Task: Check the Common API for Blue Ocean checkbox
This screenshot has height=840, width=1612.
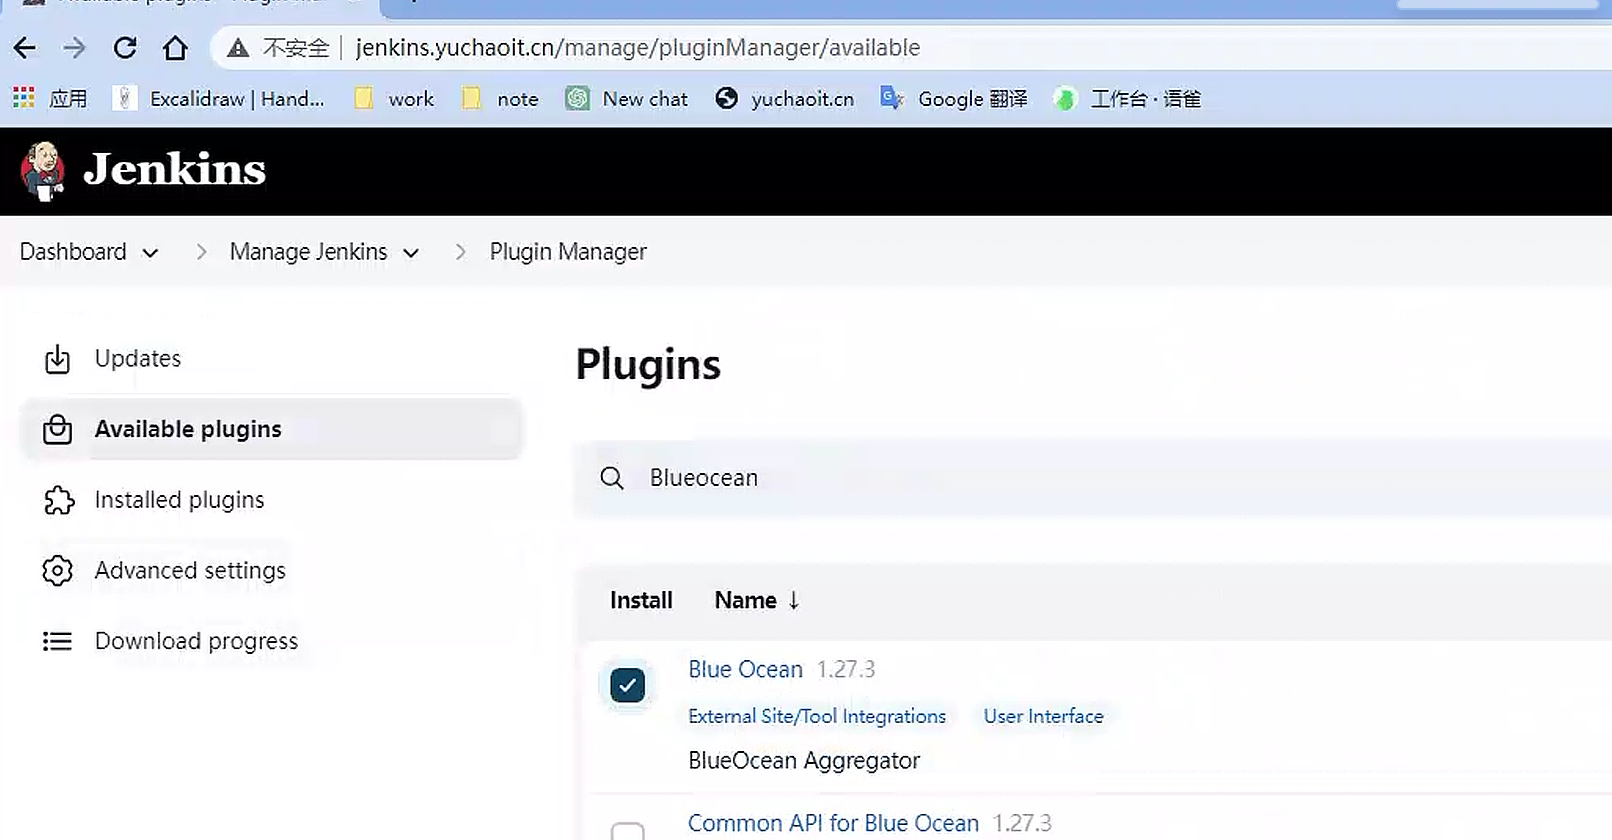Action: (x=627, y=831)
